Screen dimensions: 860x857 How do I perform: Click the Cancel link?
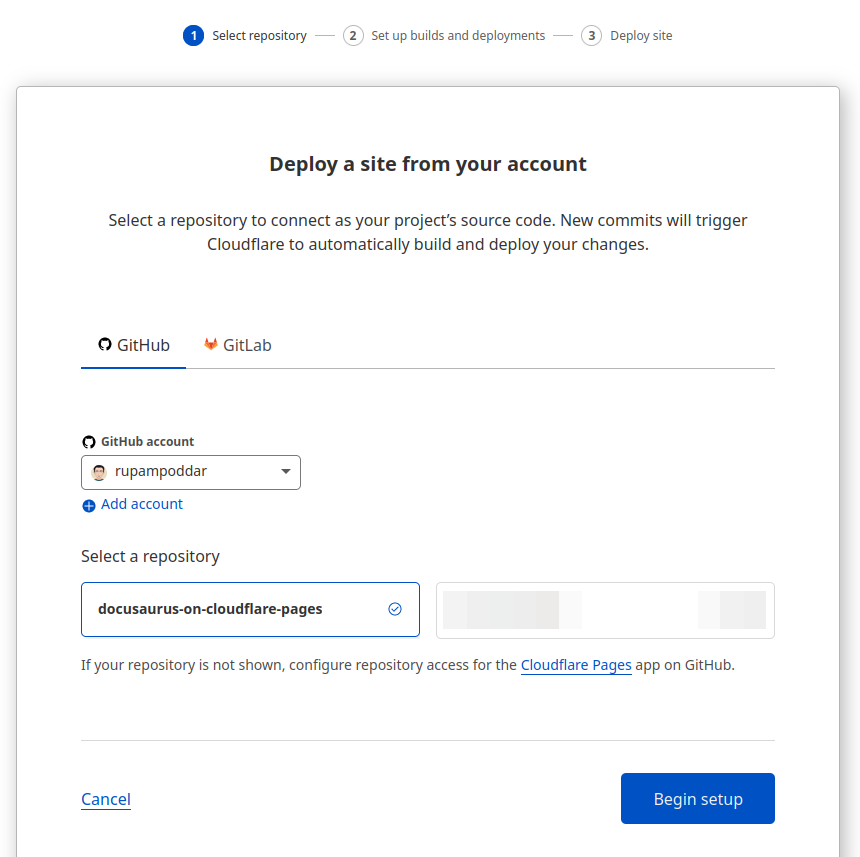(x=106, y=799)
